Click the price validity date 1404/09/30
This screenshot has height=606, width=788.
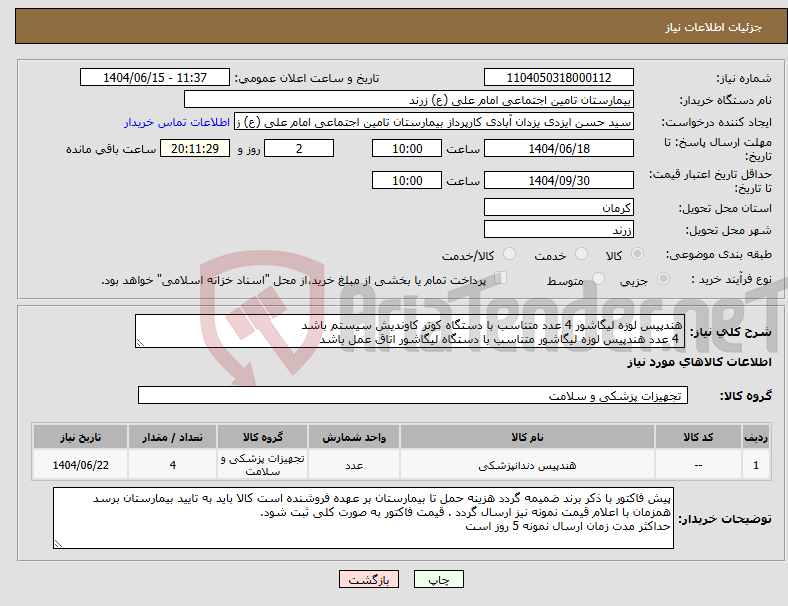click(x=559, y=180)
